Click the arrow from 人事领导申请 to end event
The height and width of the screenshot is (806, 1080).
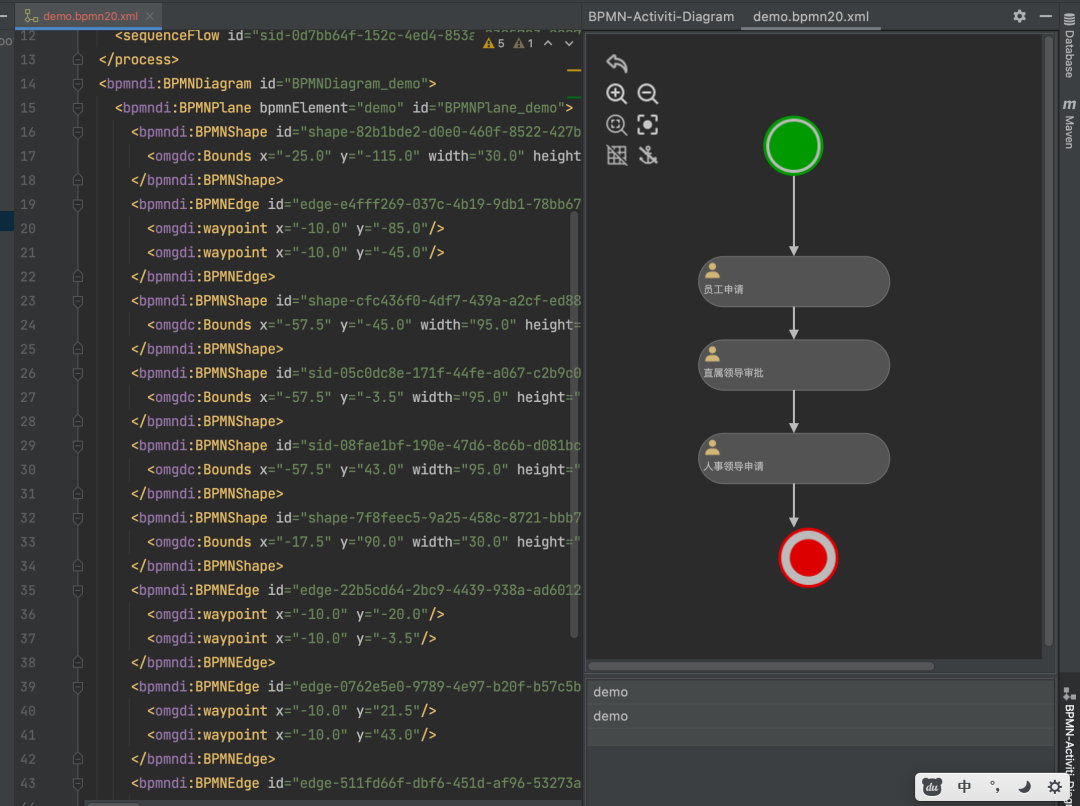click(793, 506)
